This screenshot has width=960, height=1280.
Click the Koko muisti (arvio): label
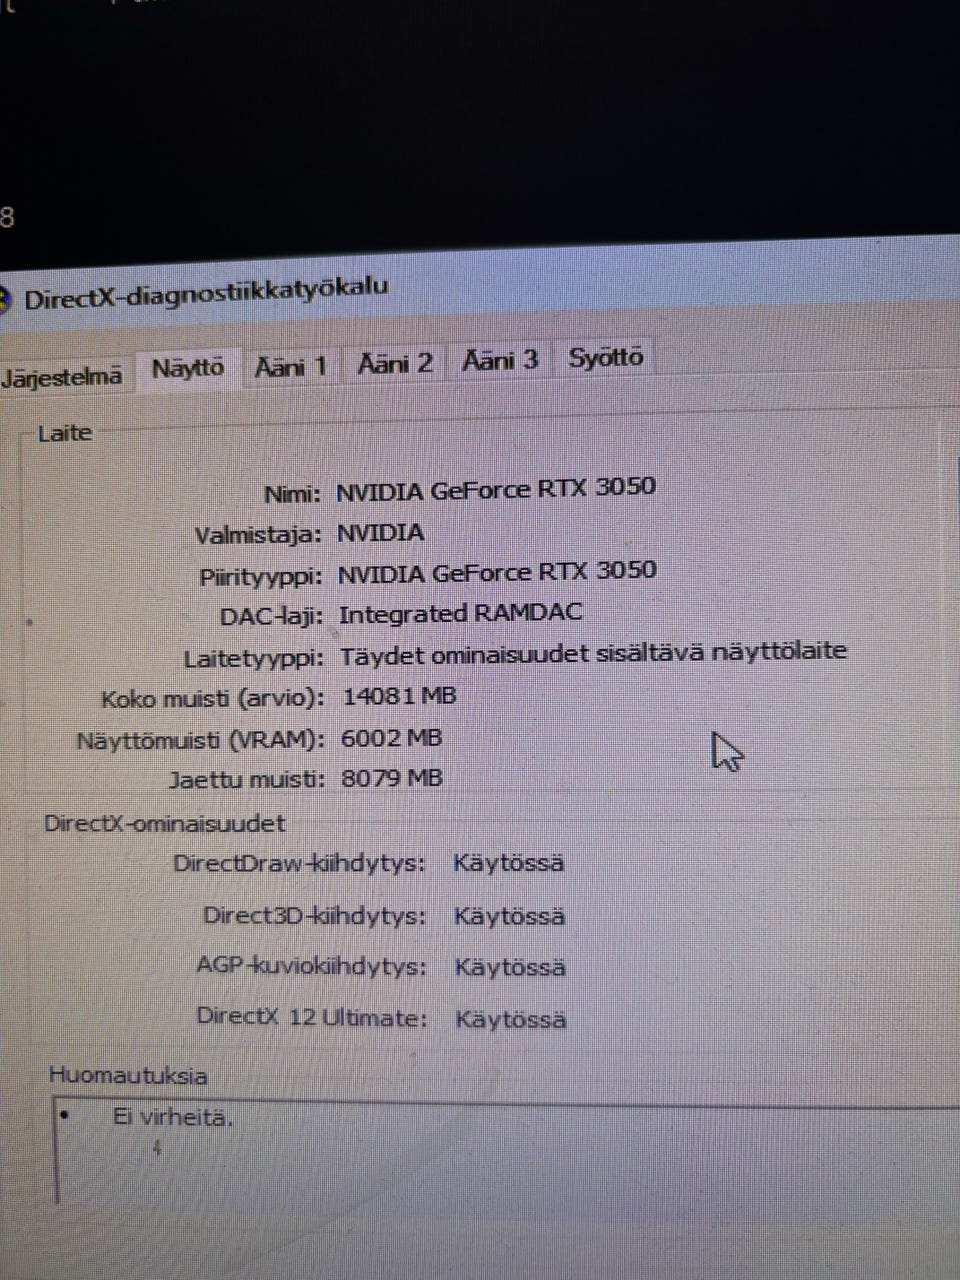coord(213,698)
